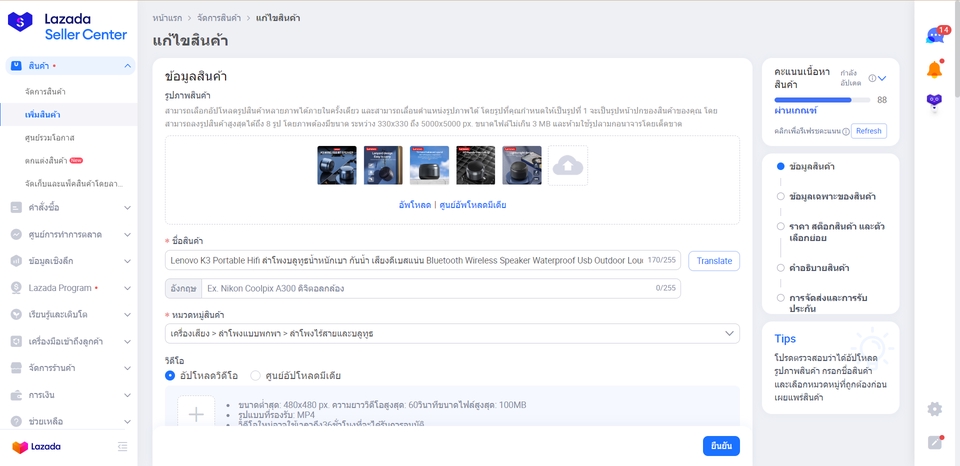Jump to ข้อมูลเฉพาะของสินค้า step
Image resolution: width=960 pixels, height=466 pixels.
tap(832, 197)
